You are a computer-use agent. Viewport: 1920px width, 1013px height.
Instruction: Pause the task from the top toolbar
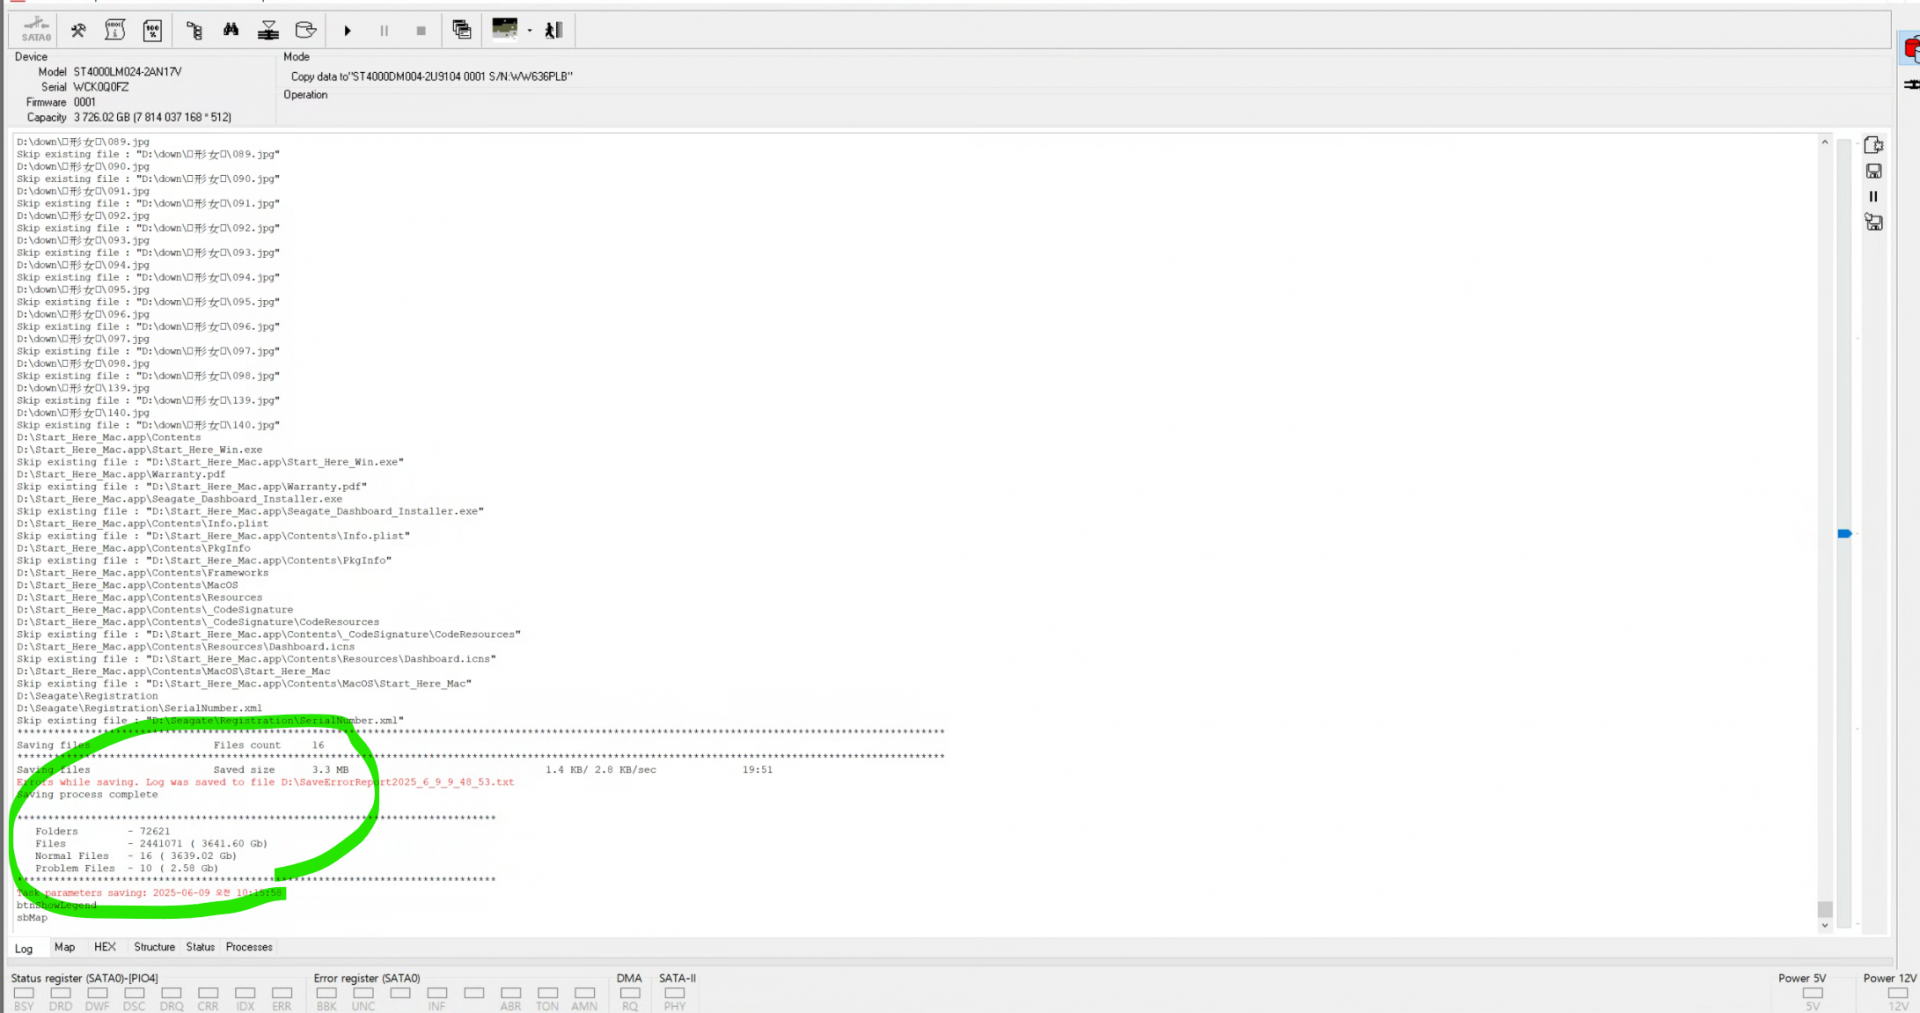coord(384,31)
